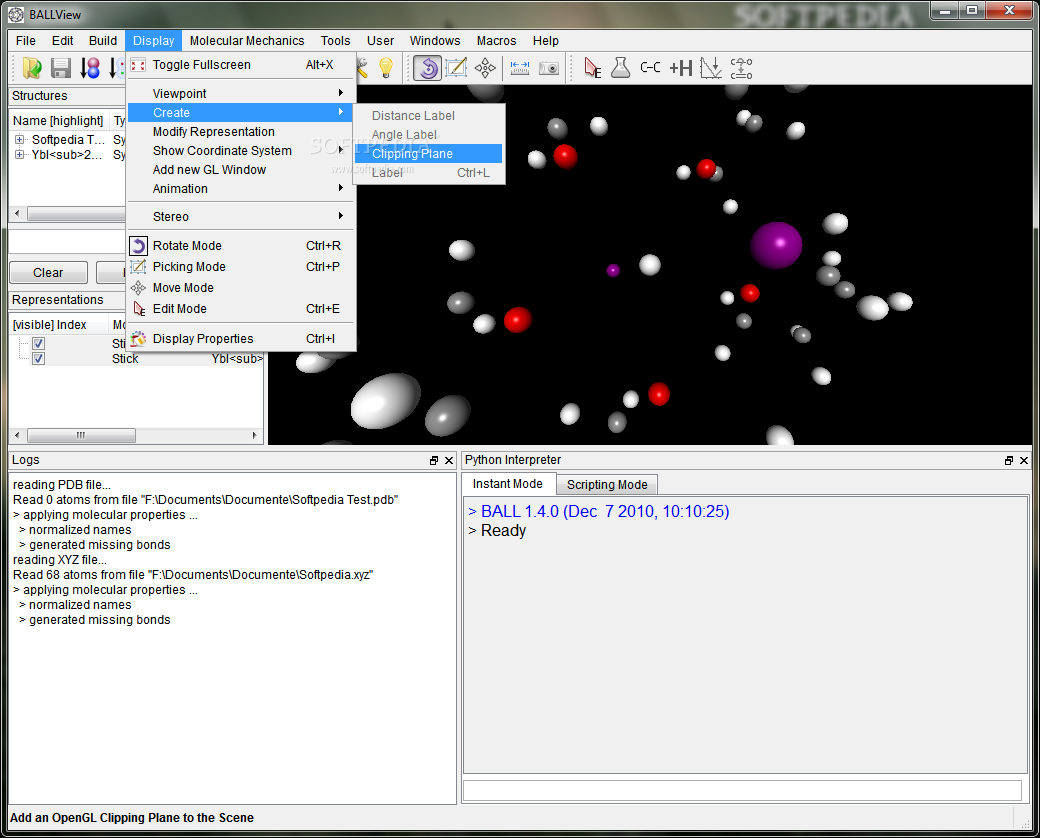Open the Molecular Mechanics menu
This screenshot has width=1040, height=838.
247,40
